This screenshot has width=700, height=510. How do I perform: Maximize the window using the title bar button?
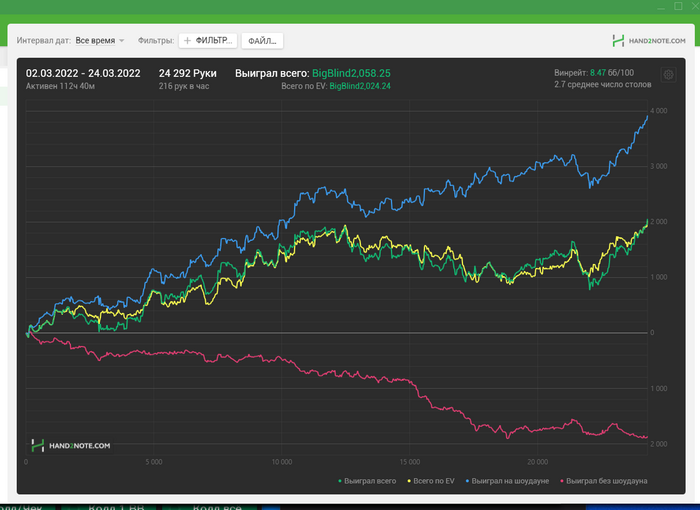pos(678,6)
